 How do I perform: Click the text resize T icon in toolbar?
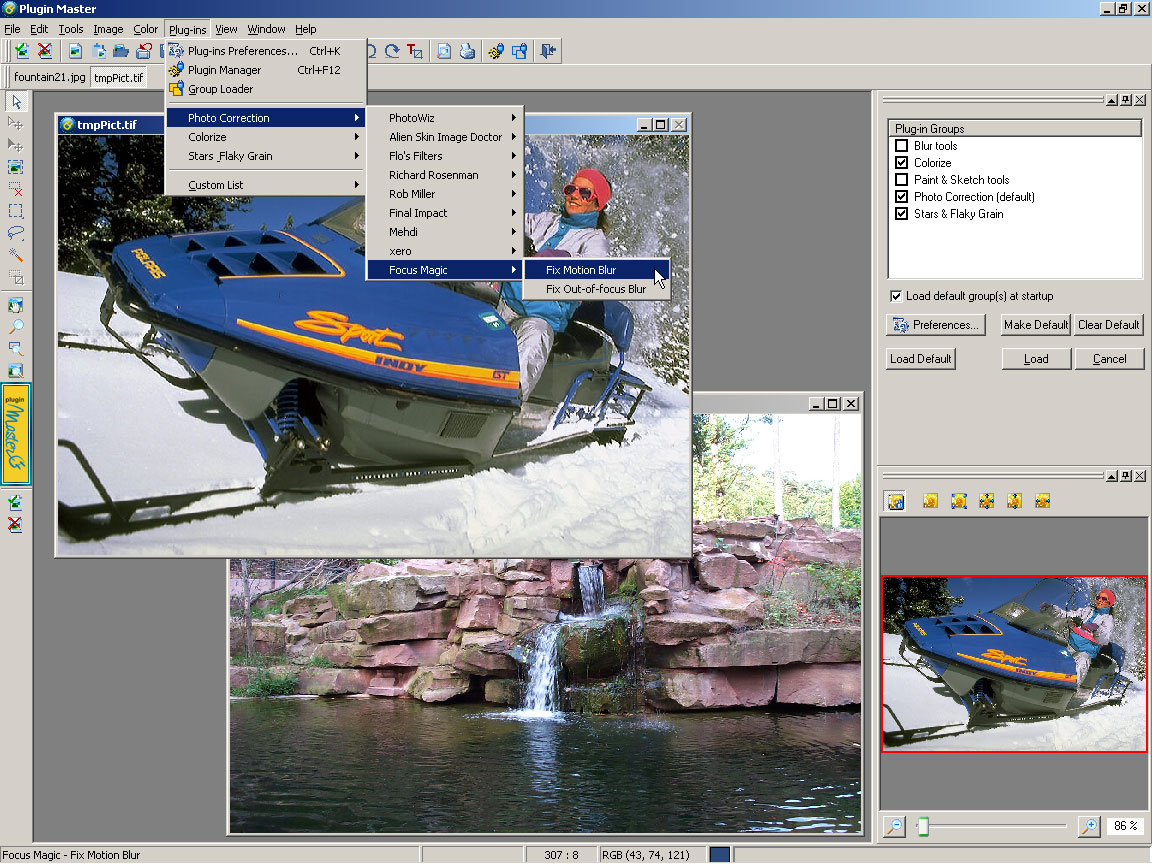415,51
